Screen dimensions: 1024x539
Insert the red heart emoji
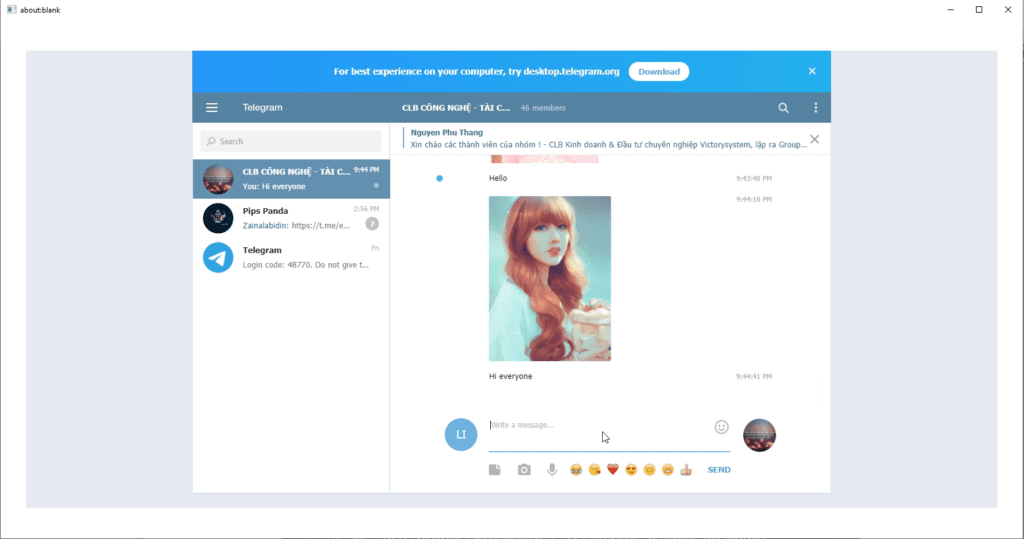(x=613, y=470)
